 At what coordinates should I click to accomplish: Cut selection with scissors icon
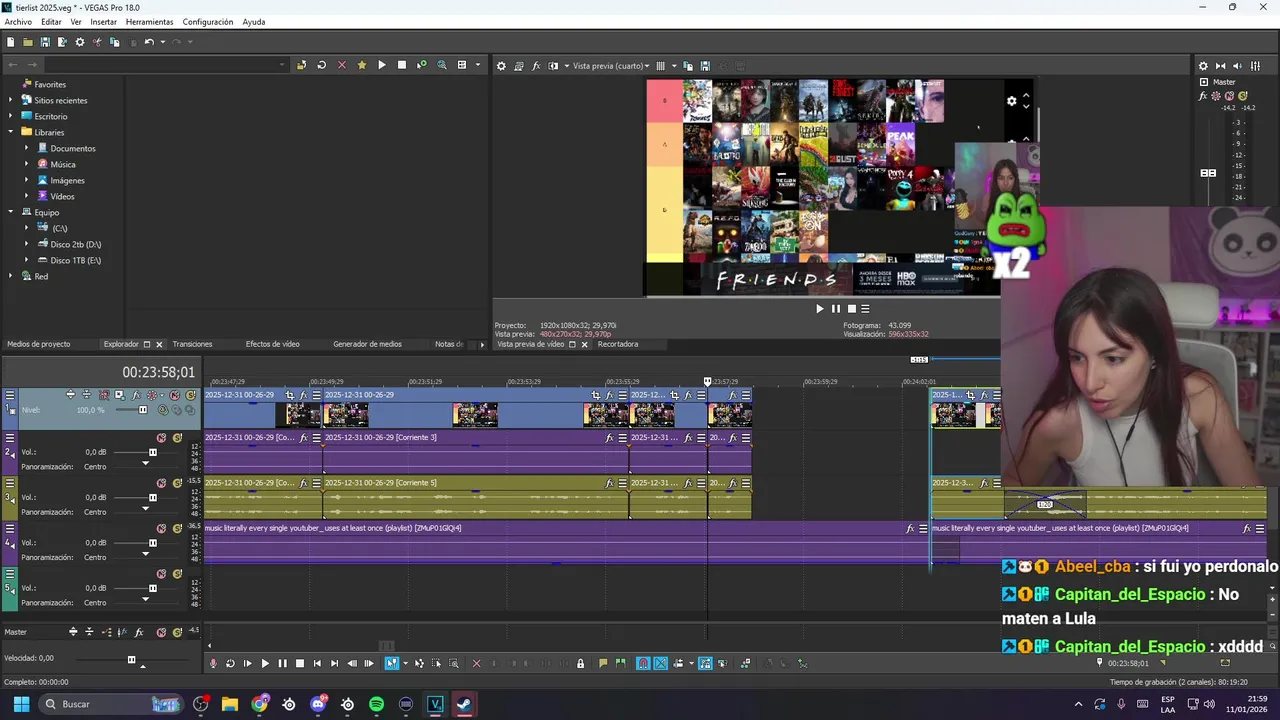coord(97,42)
